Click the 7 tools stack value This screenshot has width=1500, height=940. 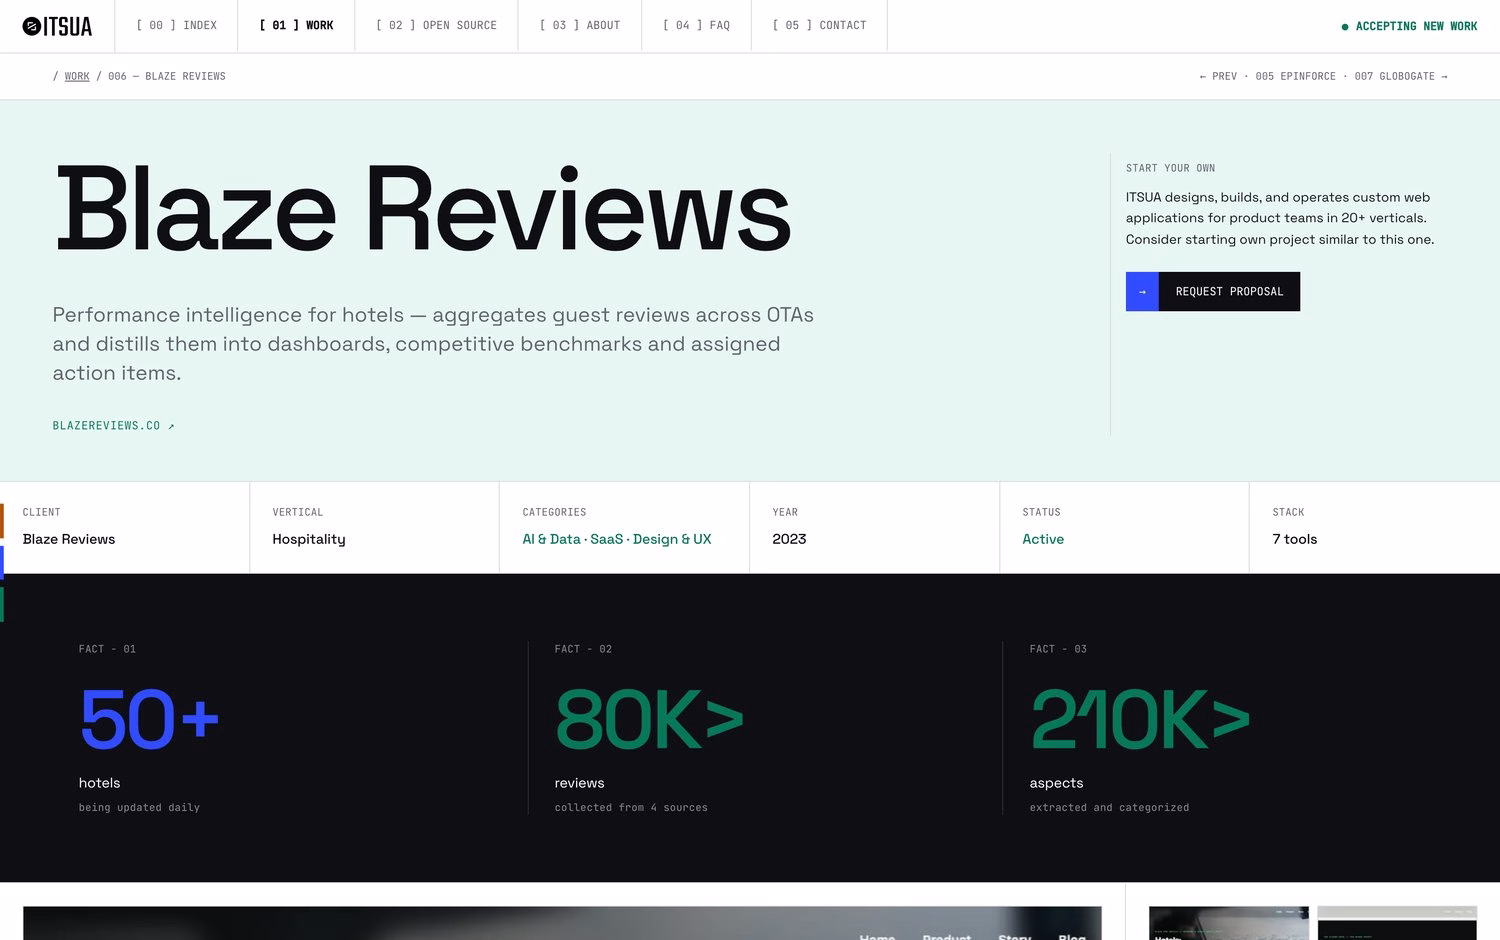click(1295, 539)
